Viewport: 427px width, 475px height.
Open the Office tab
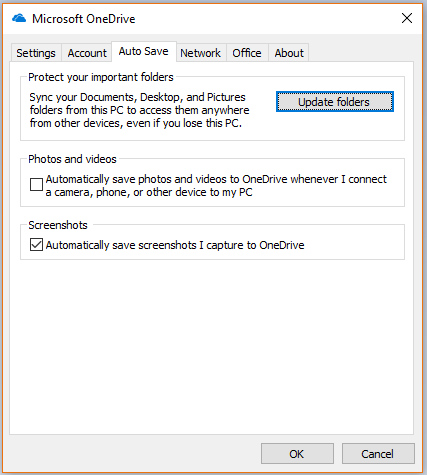click(247, 53)
